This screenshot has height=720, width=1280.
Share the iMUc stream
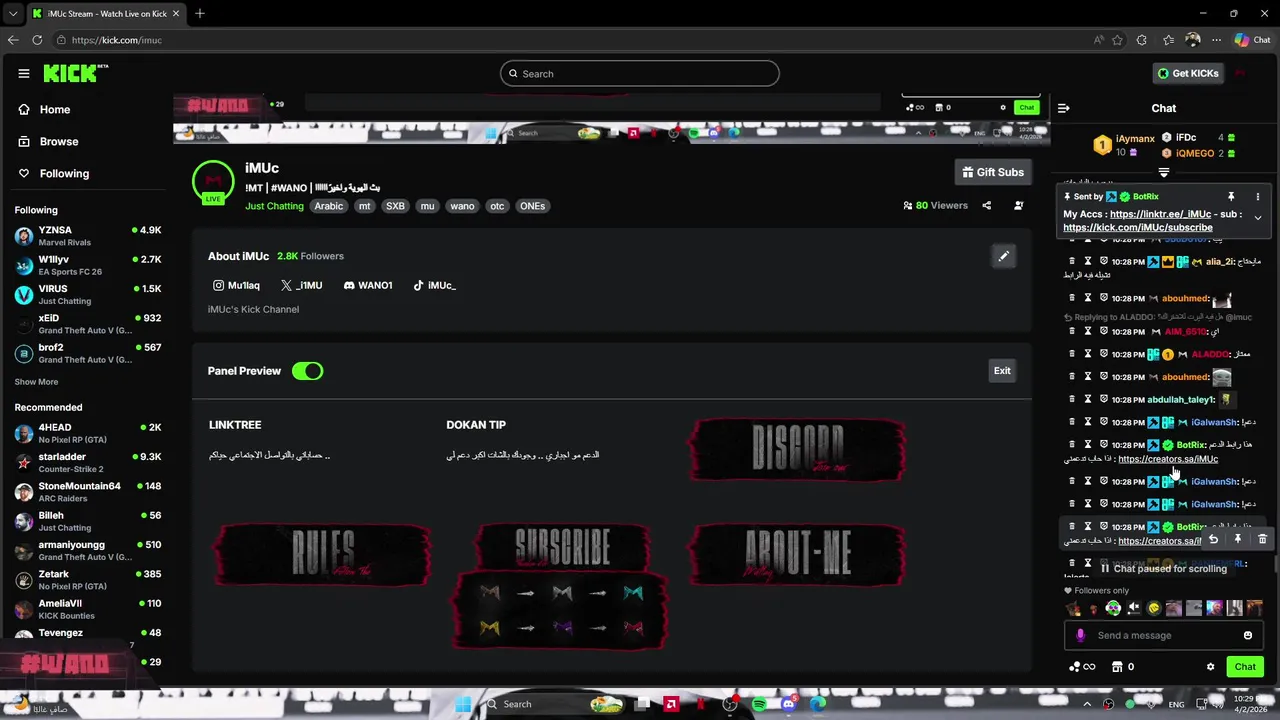986,206
